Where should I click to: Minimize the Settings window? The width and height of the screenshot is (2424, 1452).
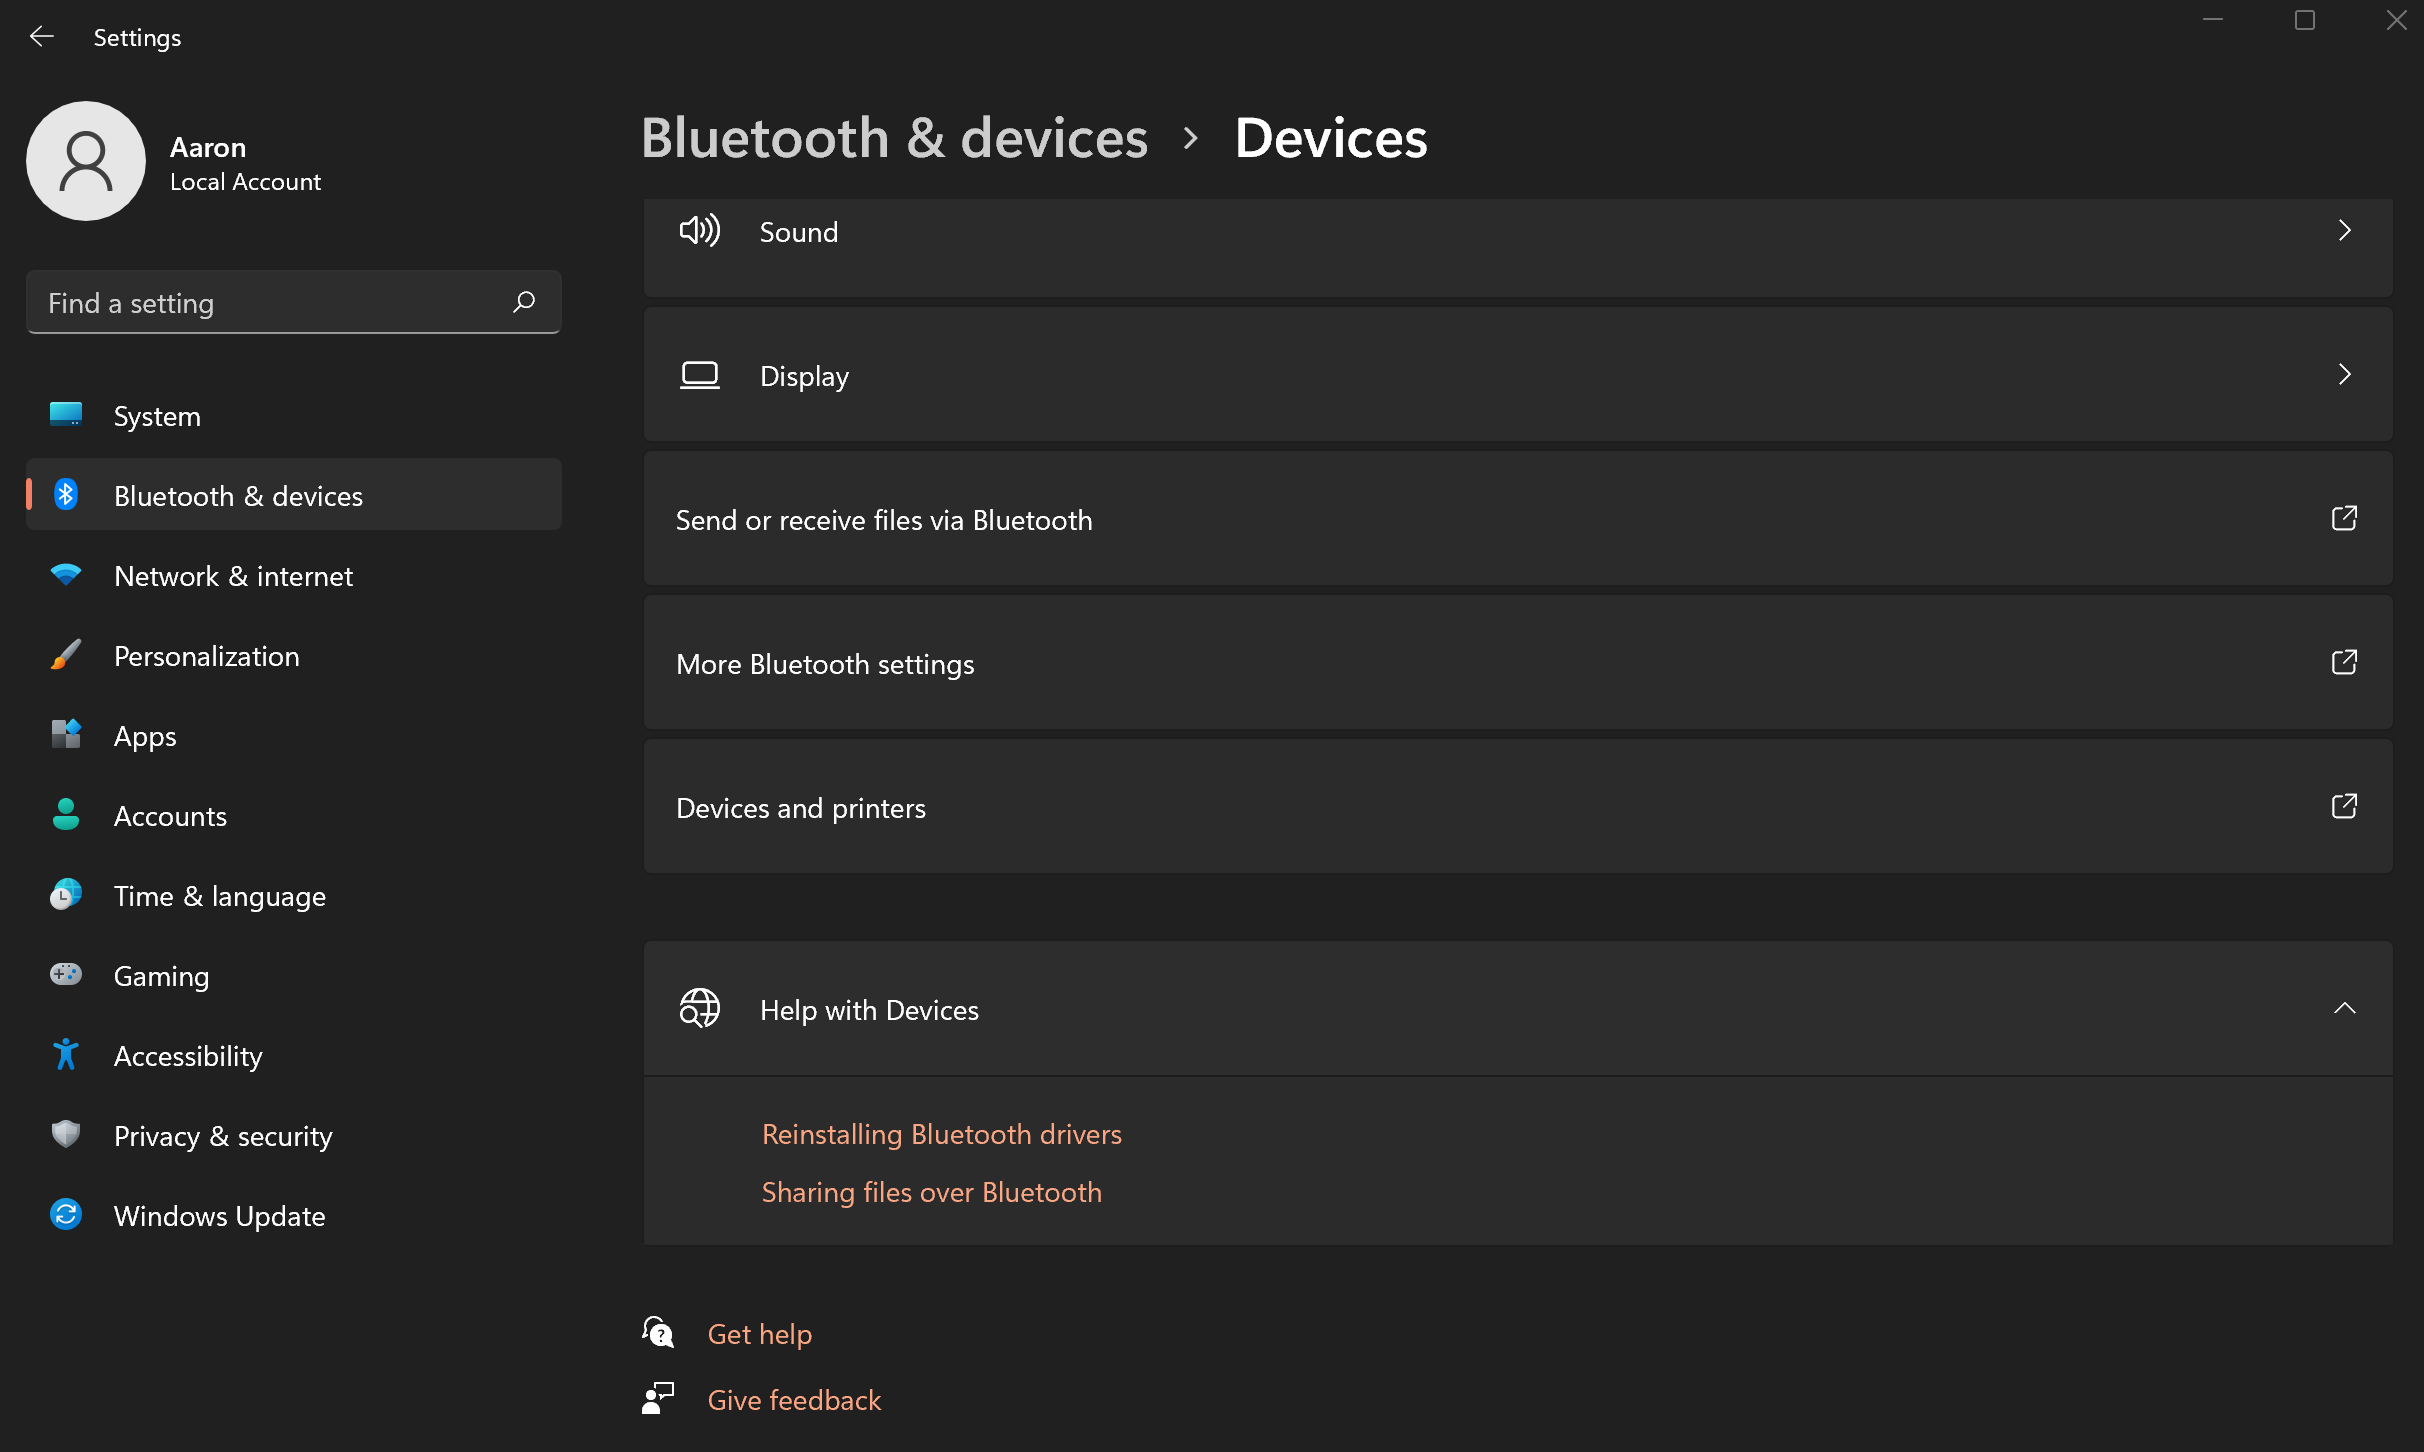2213,20
